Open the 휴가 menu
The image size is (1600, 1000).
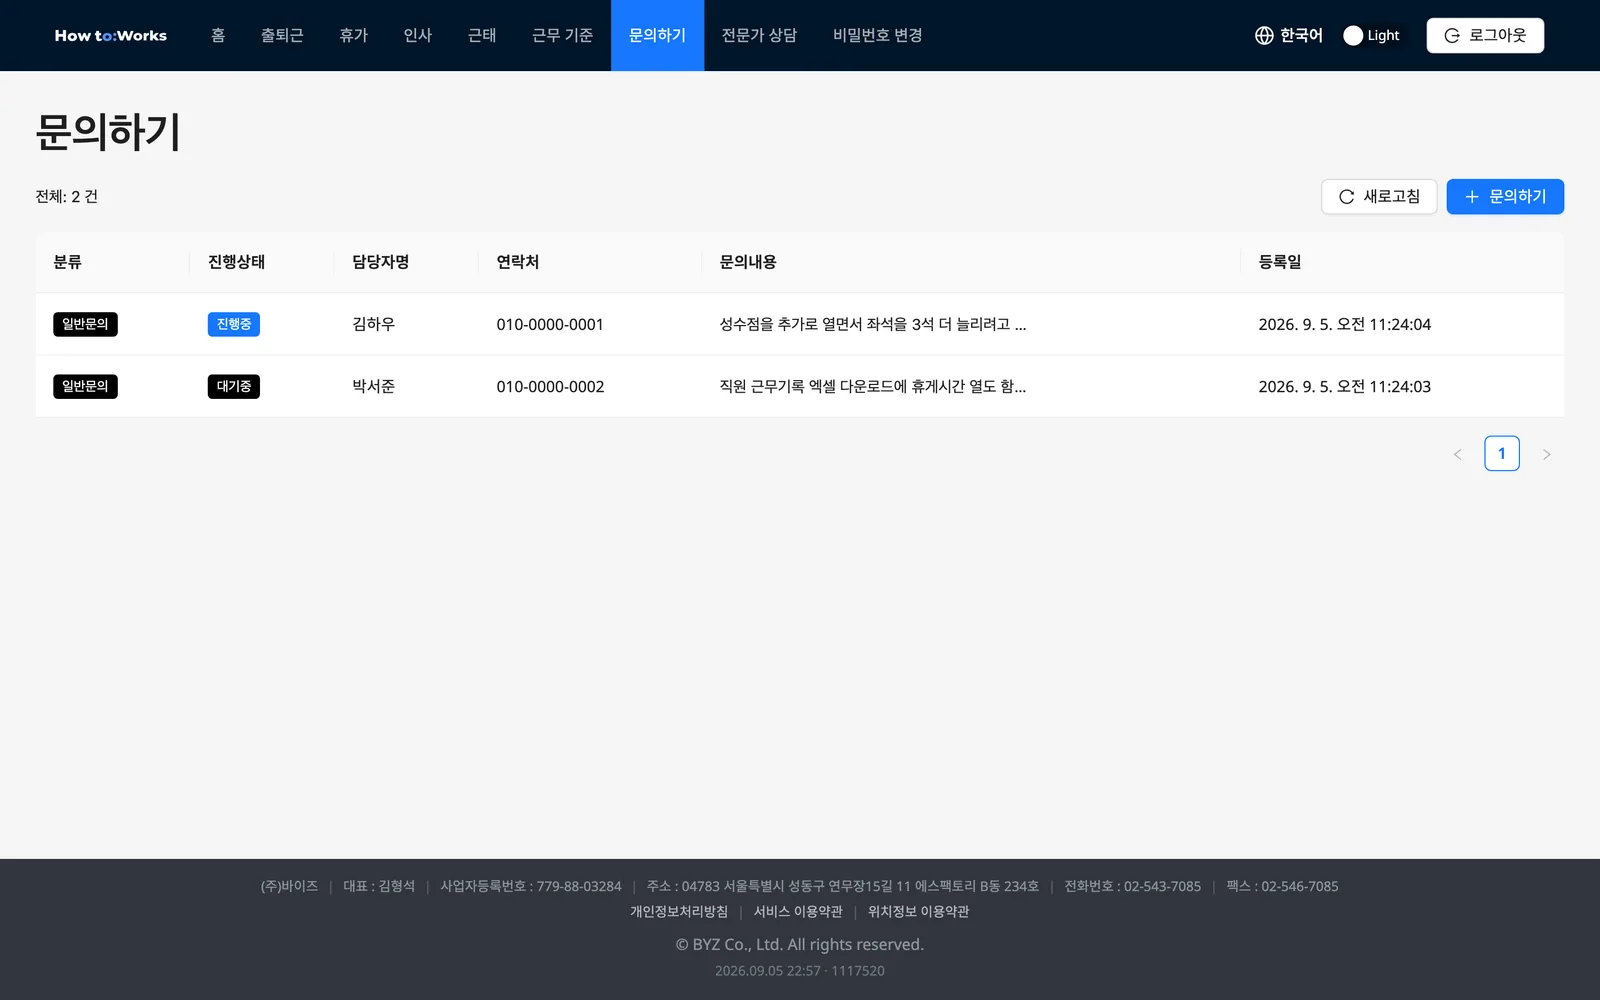click(x=353, y=35)
